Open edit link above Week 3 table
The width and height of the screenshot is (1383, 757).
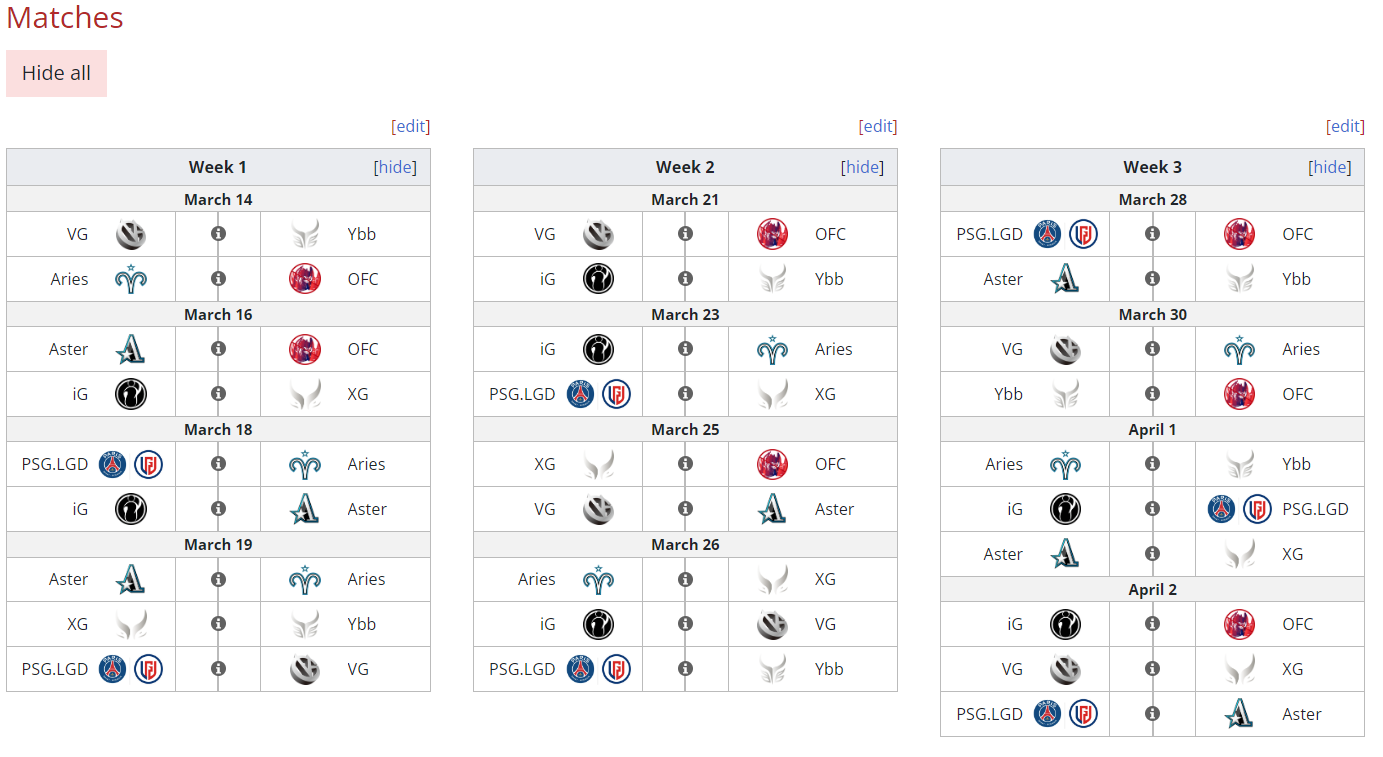pyautogui.click(x=1345, y=126)
